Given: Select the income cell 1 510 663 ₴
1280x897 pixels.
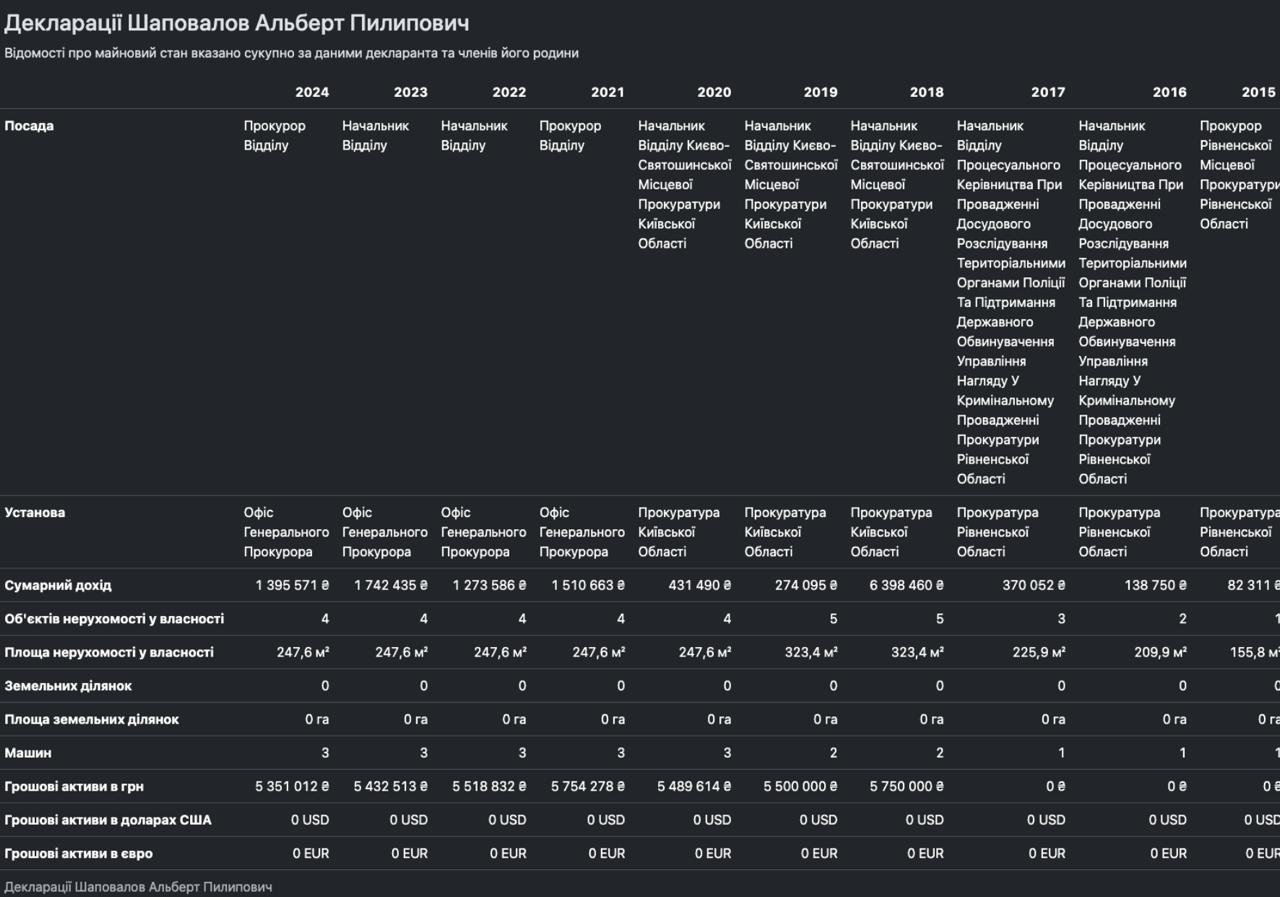Looking at the screenshot, I should click(x=588, y=585).
